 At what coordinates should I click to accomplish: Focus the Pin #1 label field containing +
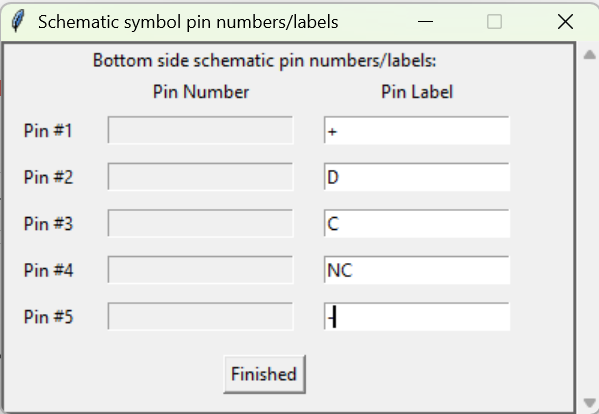417,130
